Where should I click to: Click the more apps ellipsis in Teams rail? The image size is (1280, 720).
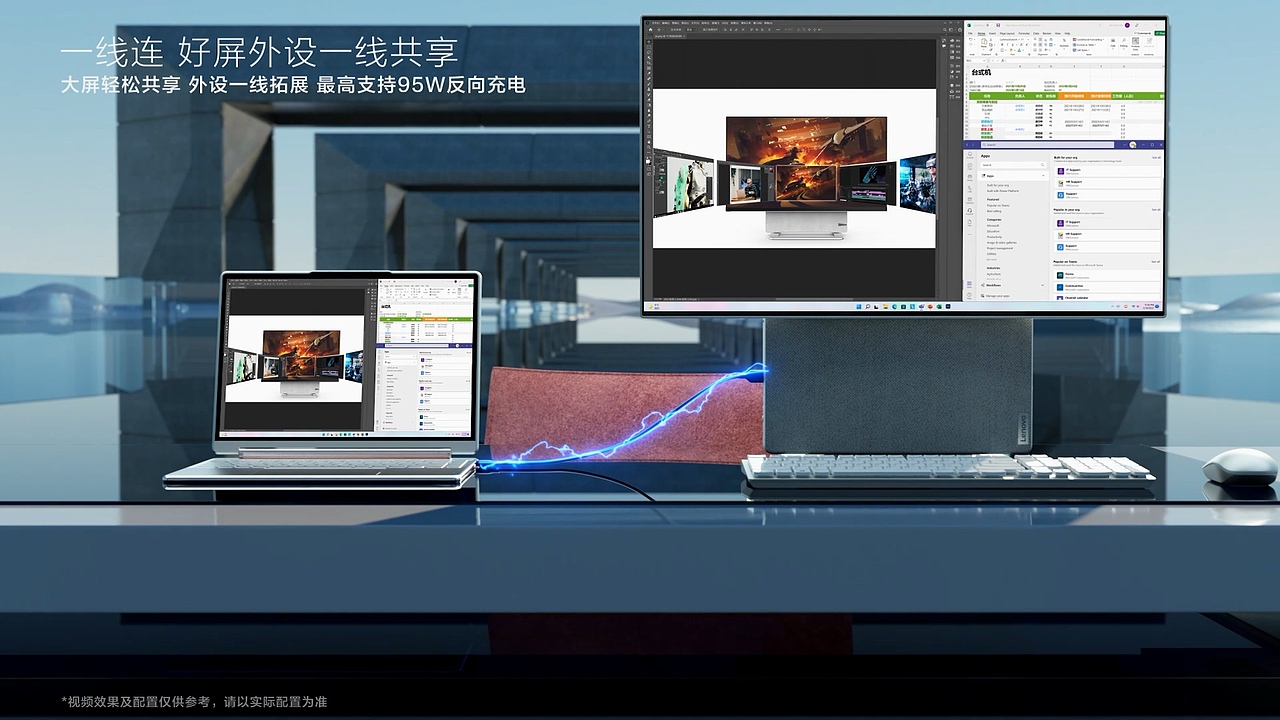click(x=970, y=234)
